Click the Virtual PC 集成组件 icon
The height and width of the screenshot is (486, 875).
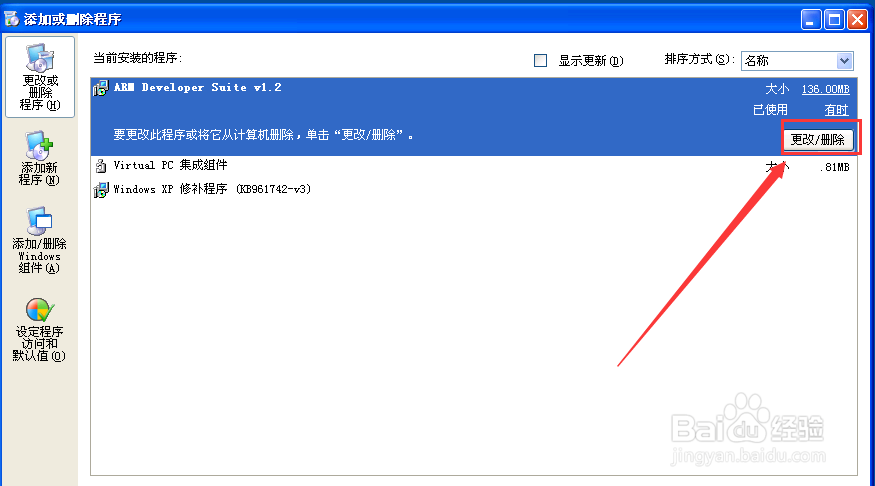(101, 166)
